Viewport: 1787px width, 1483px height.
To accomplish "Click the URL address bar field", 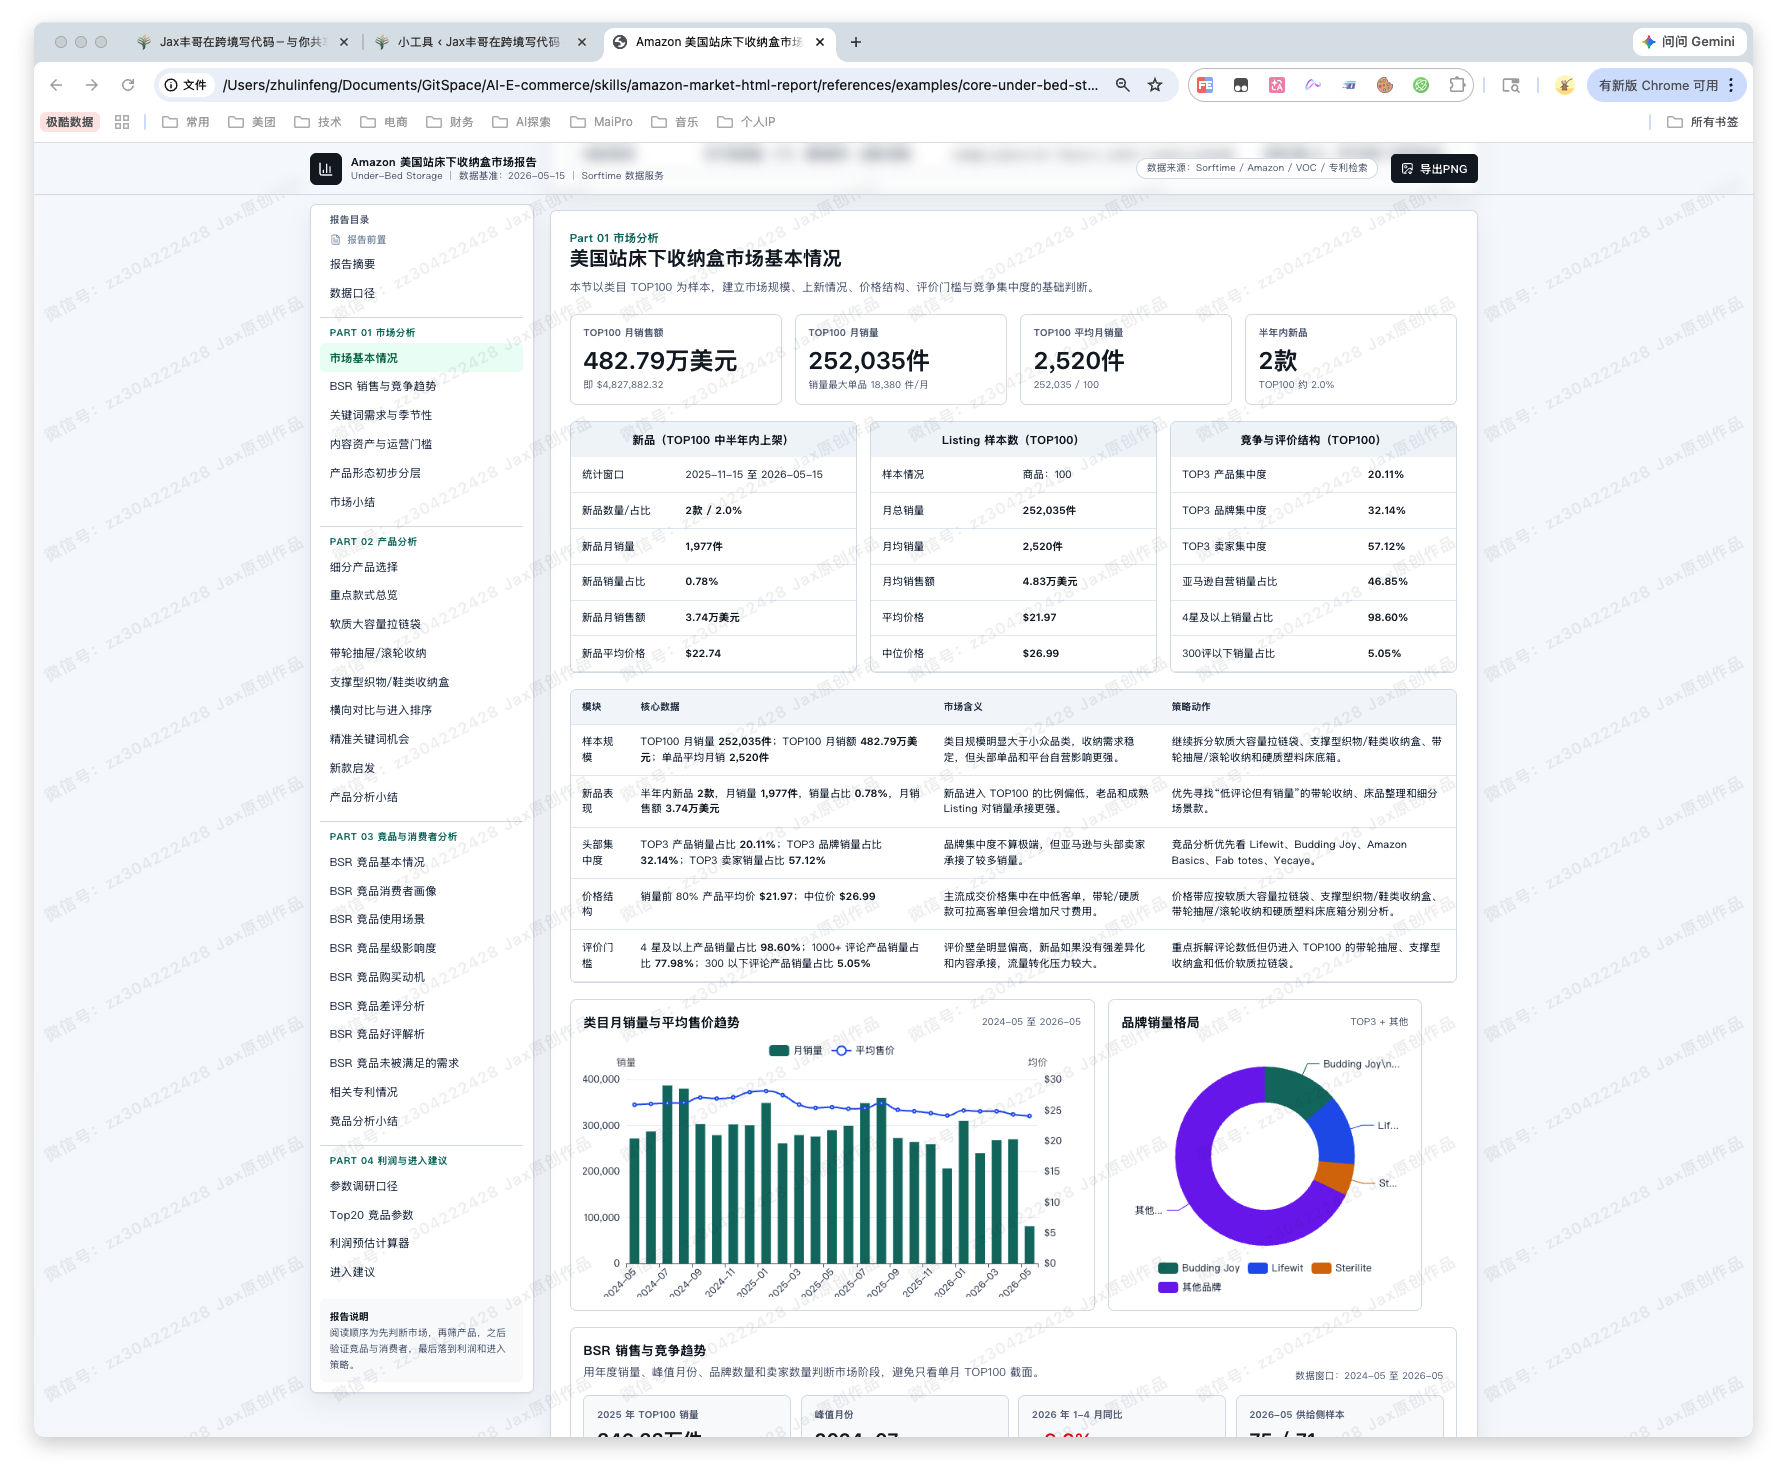I will pyautogui.click(x=660, y=85).
